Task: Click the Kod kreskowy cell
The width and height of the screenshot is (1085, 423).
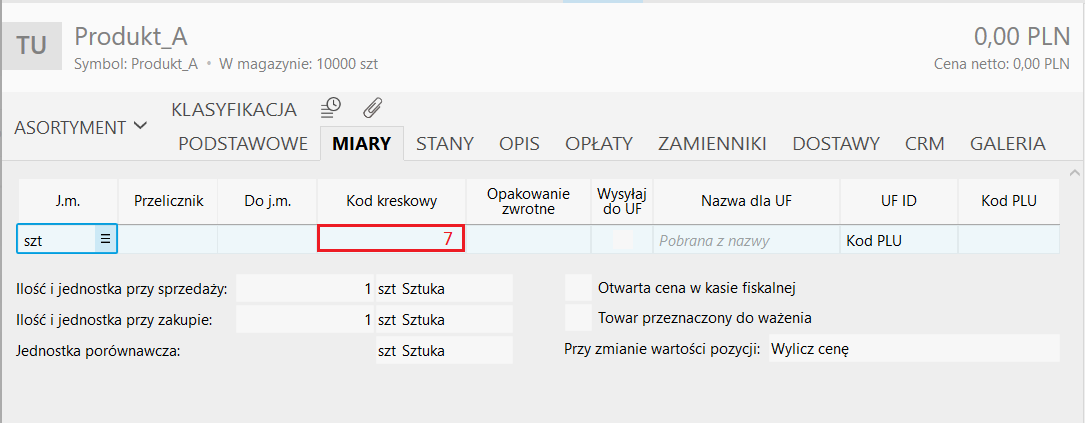Action: 391,239
